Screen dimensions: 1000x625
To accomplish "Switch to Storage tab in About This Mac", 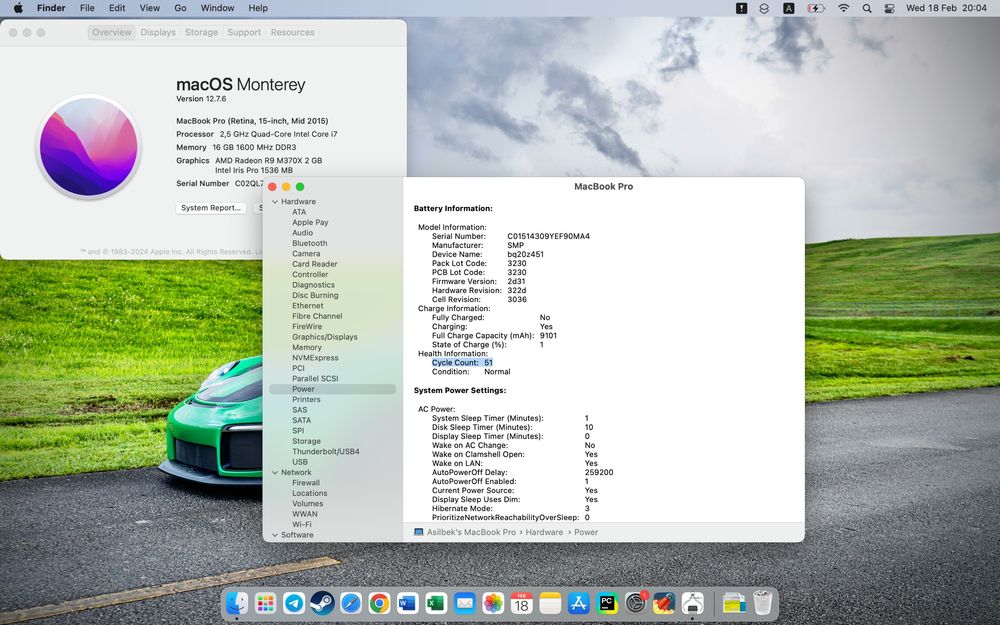I will 202,32.
